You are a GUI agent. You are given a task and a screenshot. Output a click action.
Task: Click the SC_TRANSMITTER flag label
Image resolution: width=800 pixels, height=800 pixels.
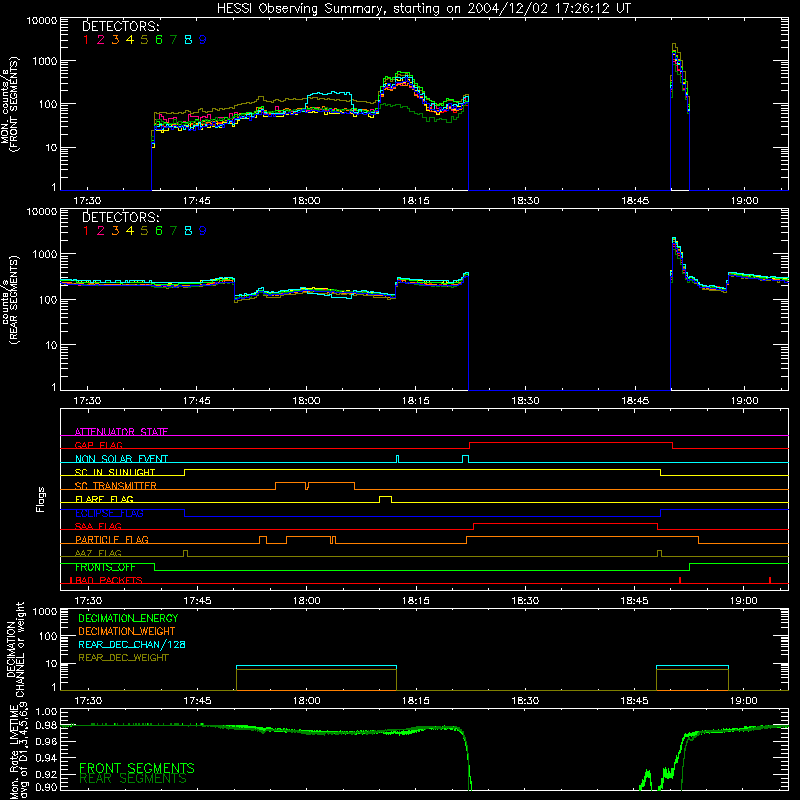(116, 486)
